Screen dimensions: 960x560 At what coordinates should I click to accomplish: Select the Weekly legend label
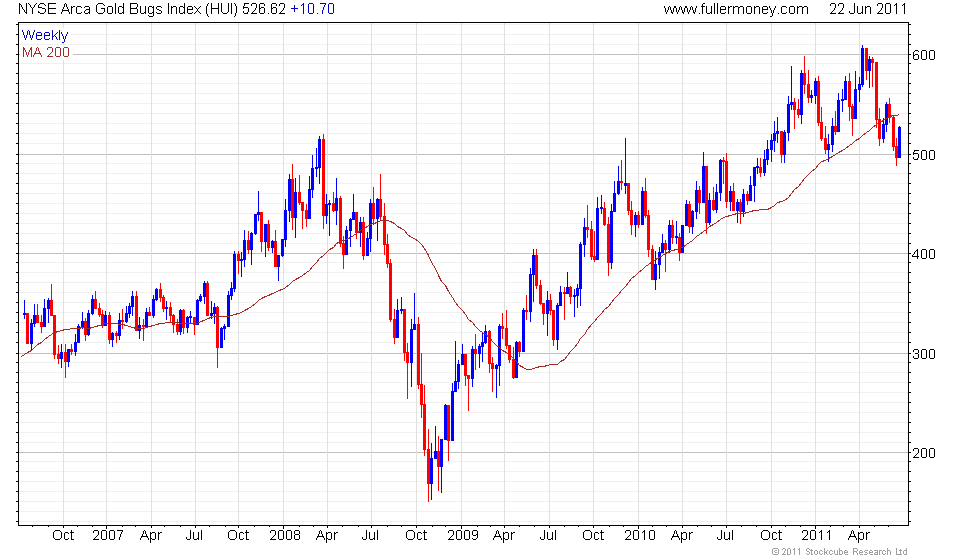pyautogui.click(x=45, y=36)
